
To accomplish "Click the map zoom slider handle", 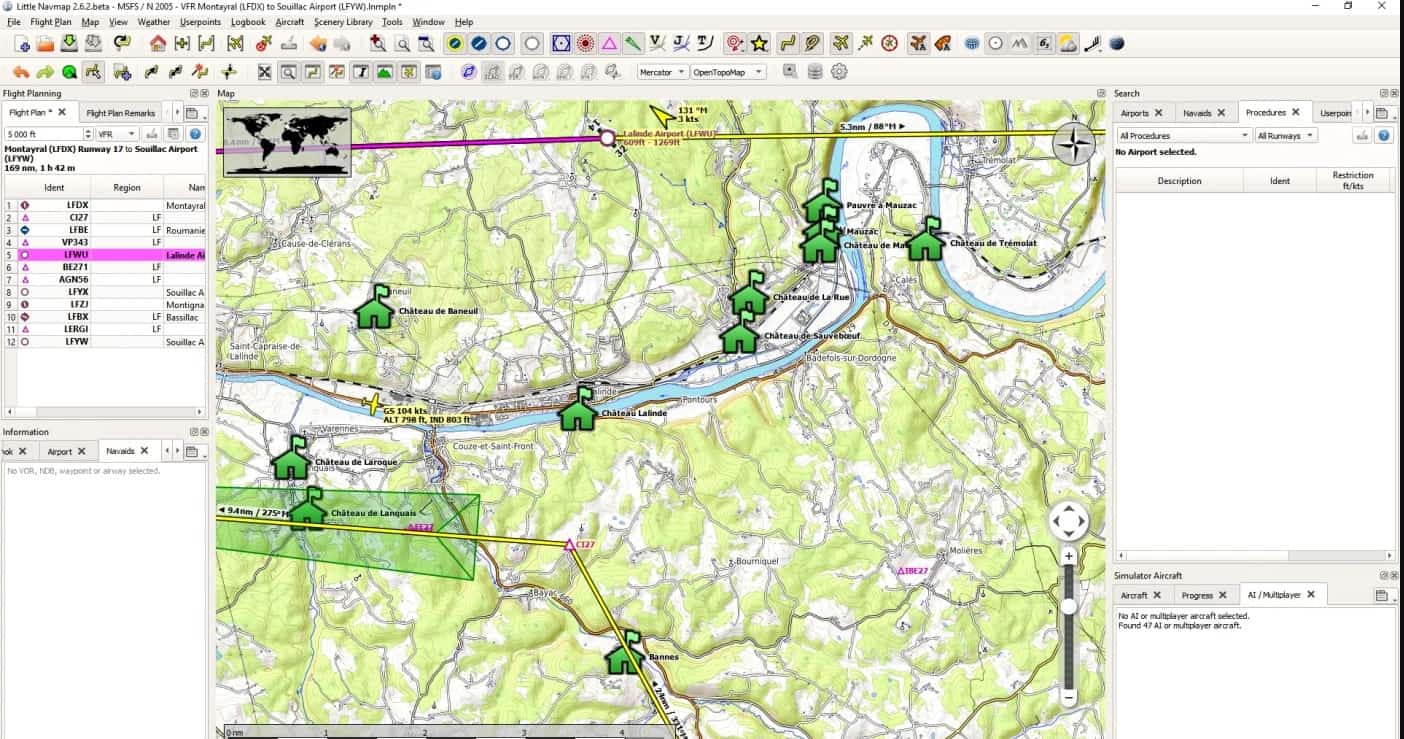I will [x=1068, y=606].
